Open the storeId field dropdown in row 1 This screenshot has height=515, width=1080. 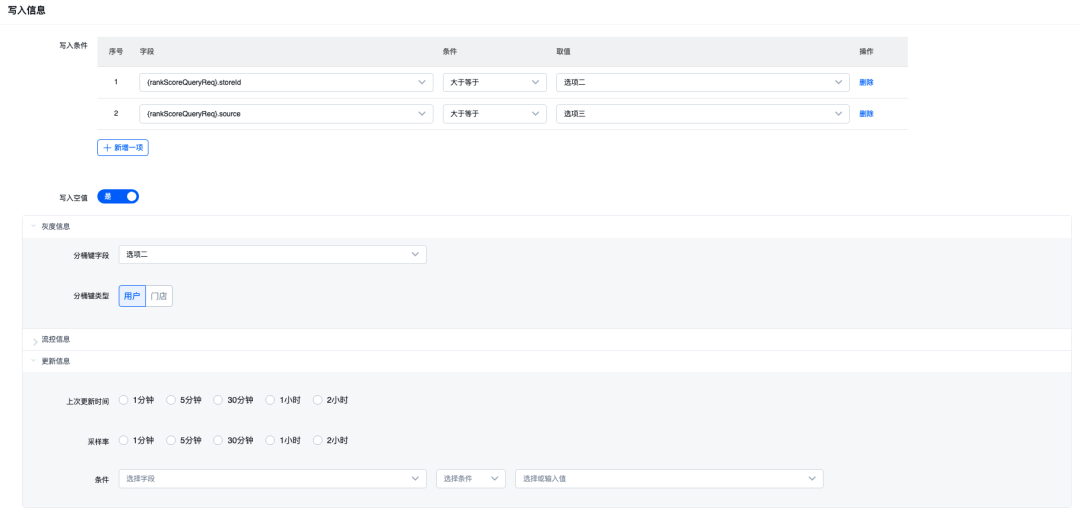(x=286, y=83)
